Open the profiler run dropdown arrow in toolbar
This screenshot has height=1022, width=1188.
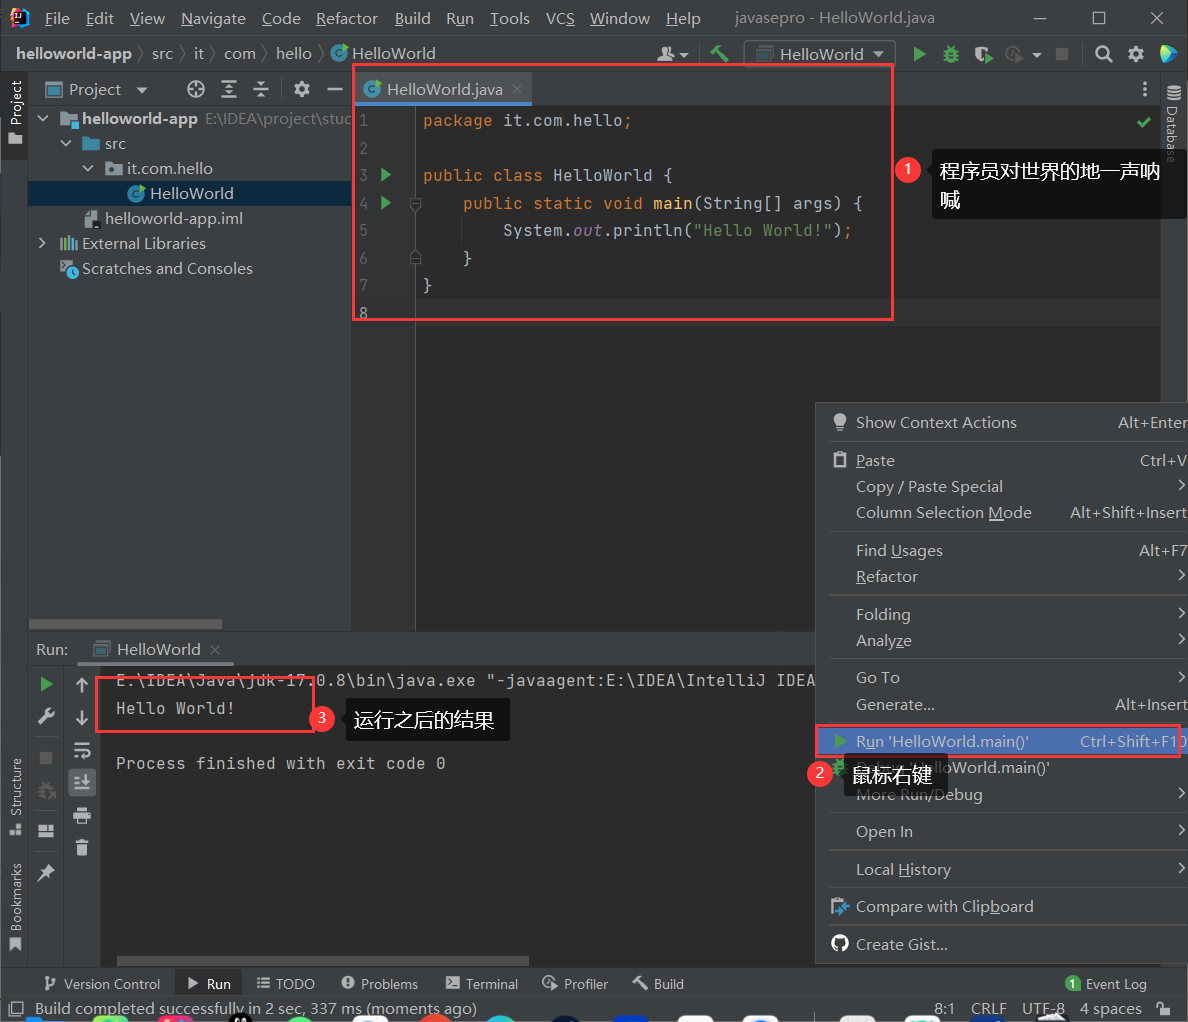[x=1036, y=55]
